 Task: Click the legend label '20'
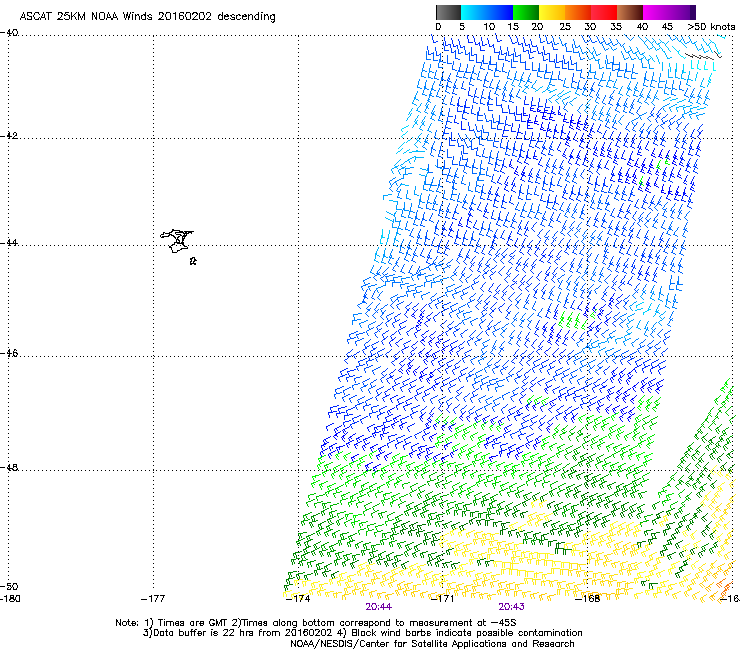point(538,27)
